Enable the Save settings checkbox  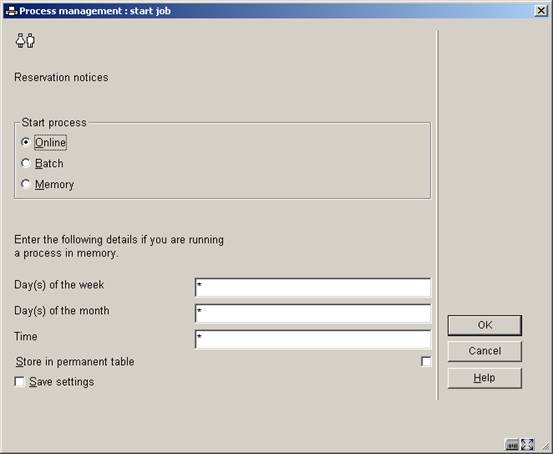pos(19,382)
